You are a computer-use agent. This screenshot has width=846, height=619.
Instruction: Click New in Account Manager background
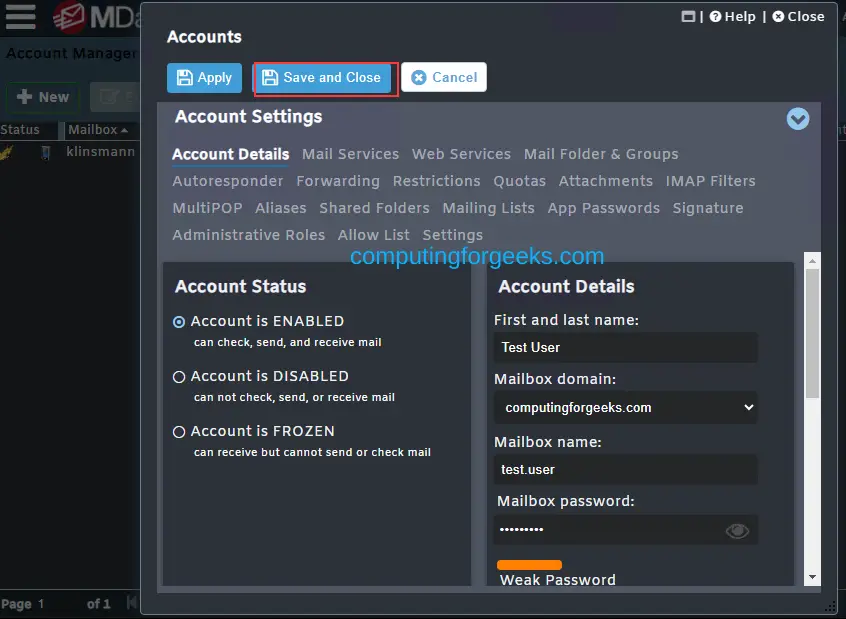pos(43,97)
